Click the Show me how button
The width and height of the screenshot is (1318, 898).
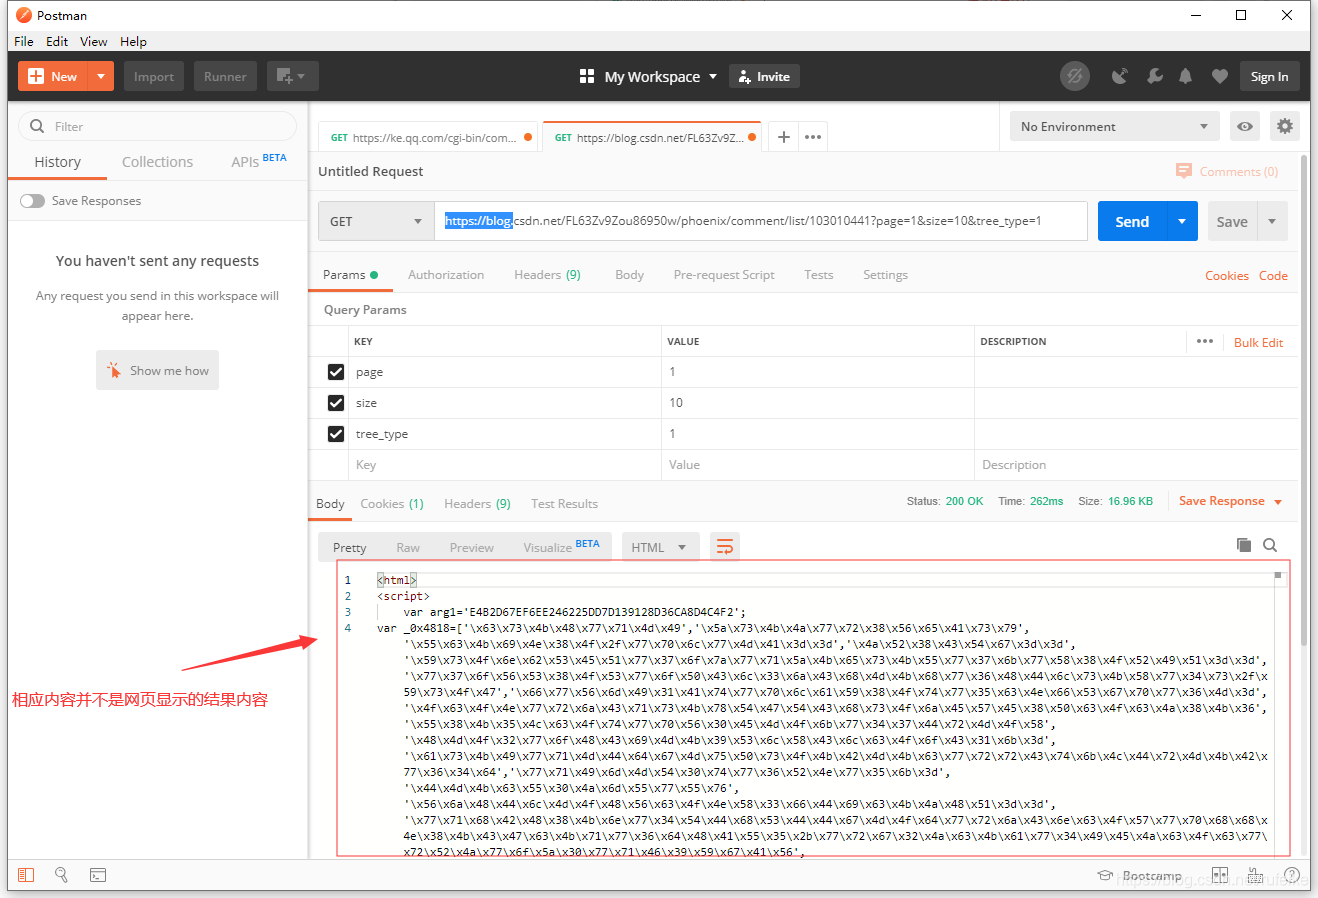point(157,370)
